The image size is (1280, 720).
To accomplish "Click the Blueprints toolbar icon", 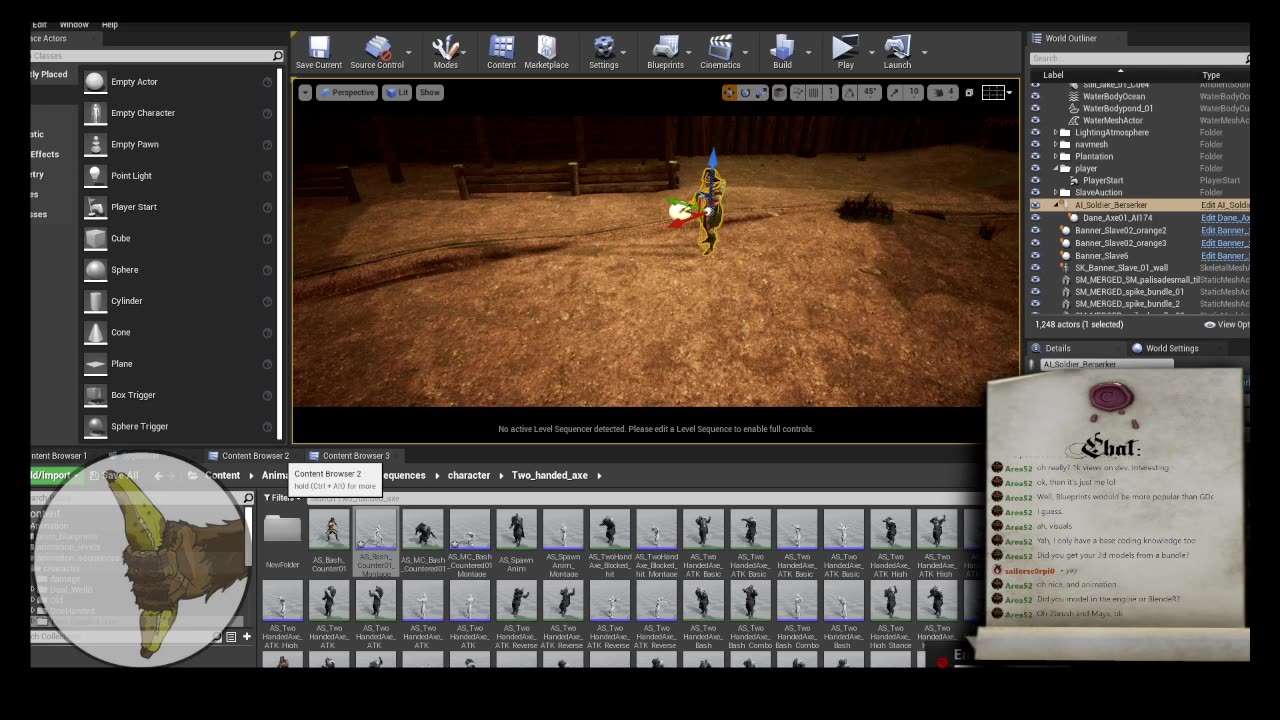I will 665,53.
